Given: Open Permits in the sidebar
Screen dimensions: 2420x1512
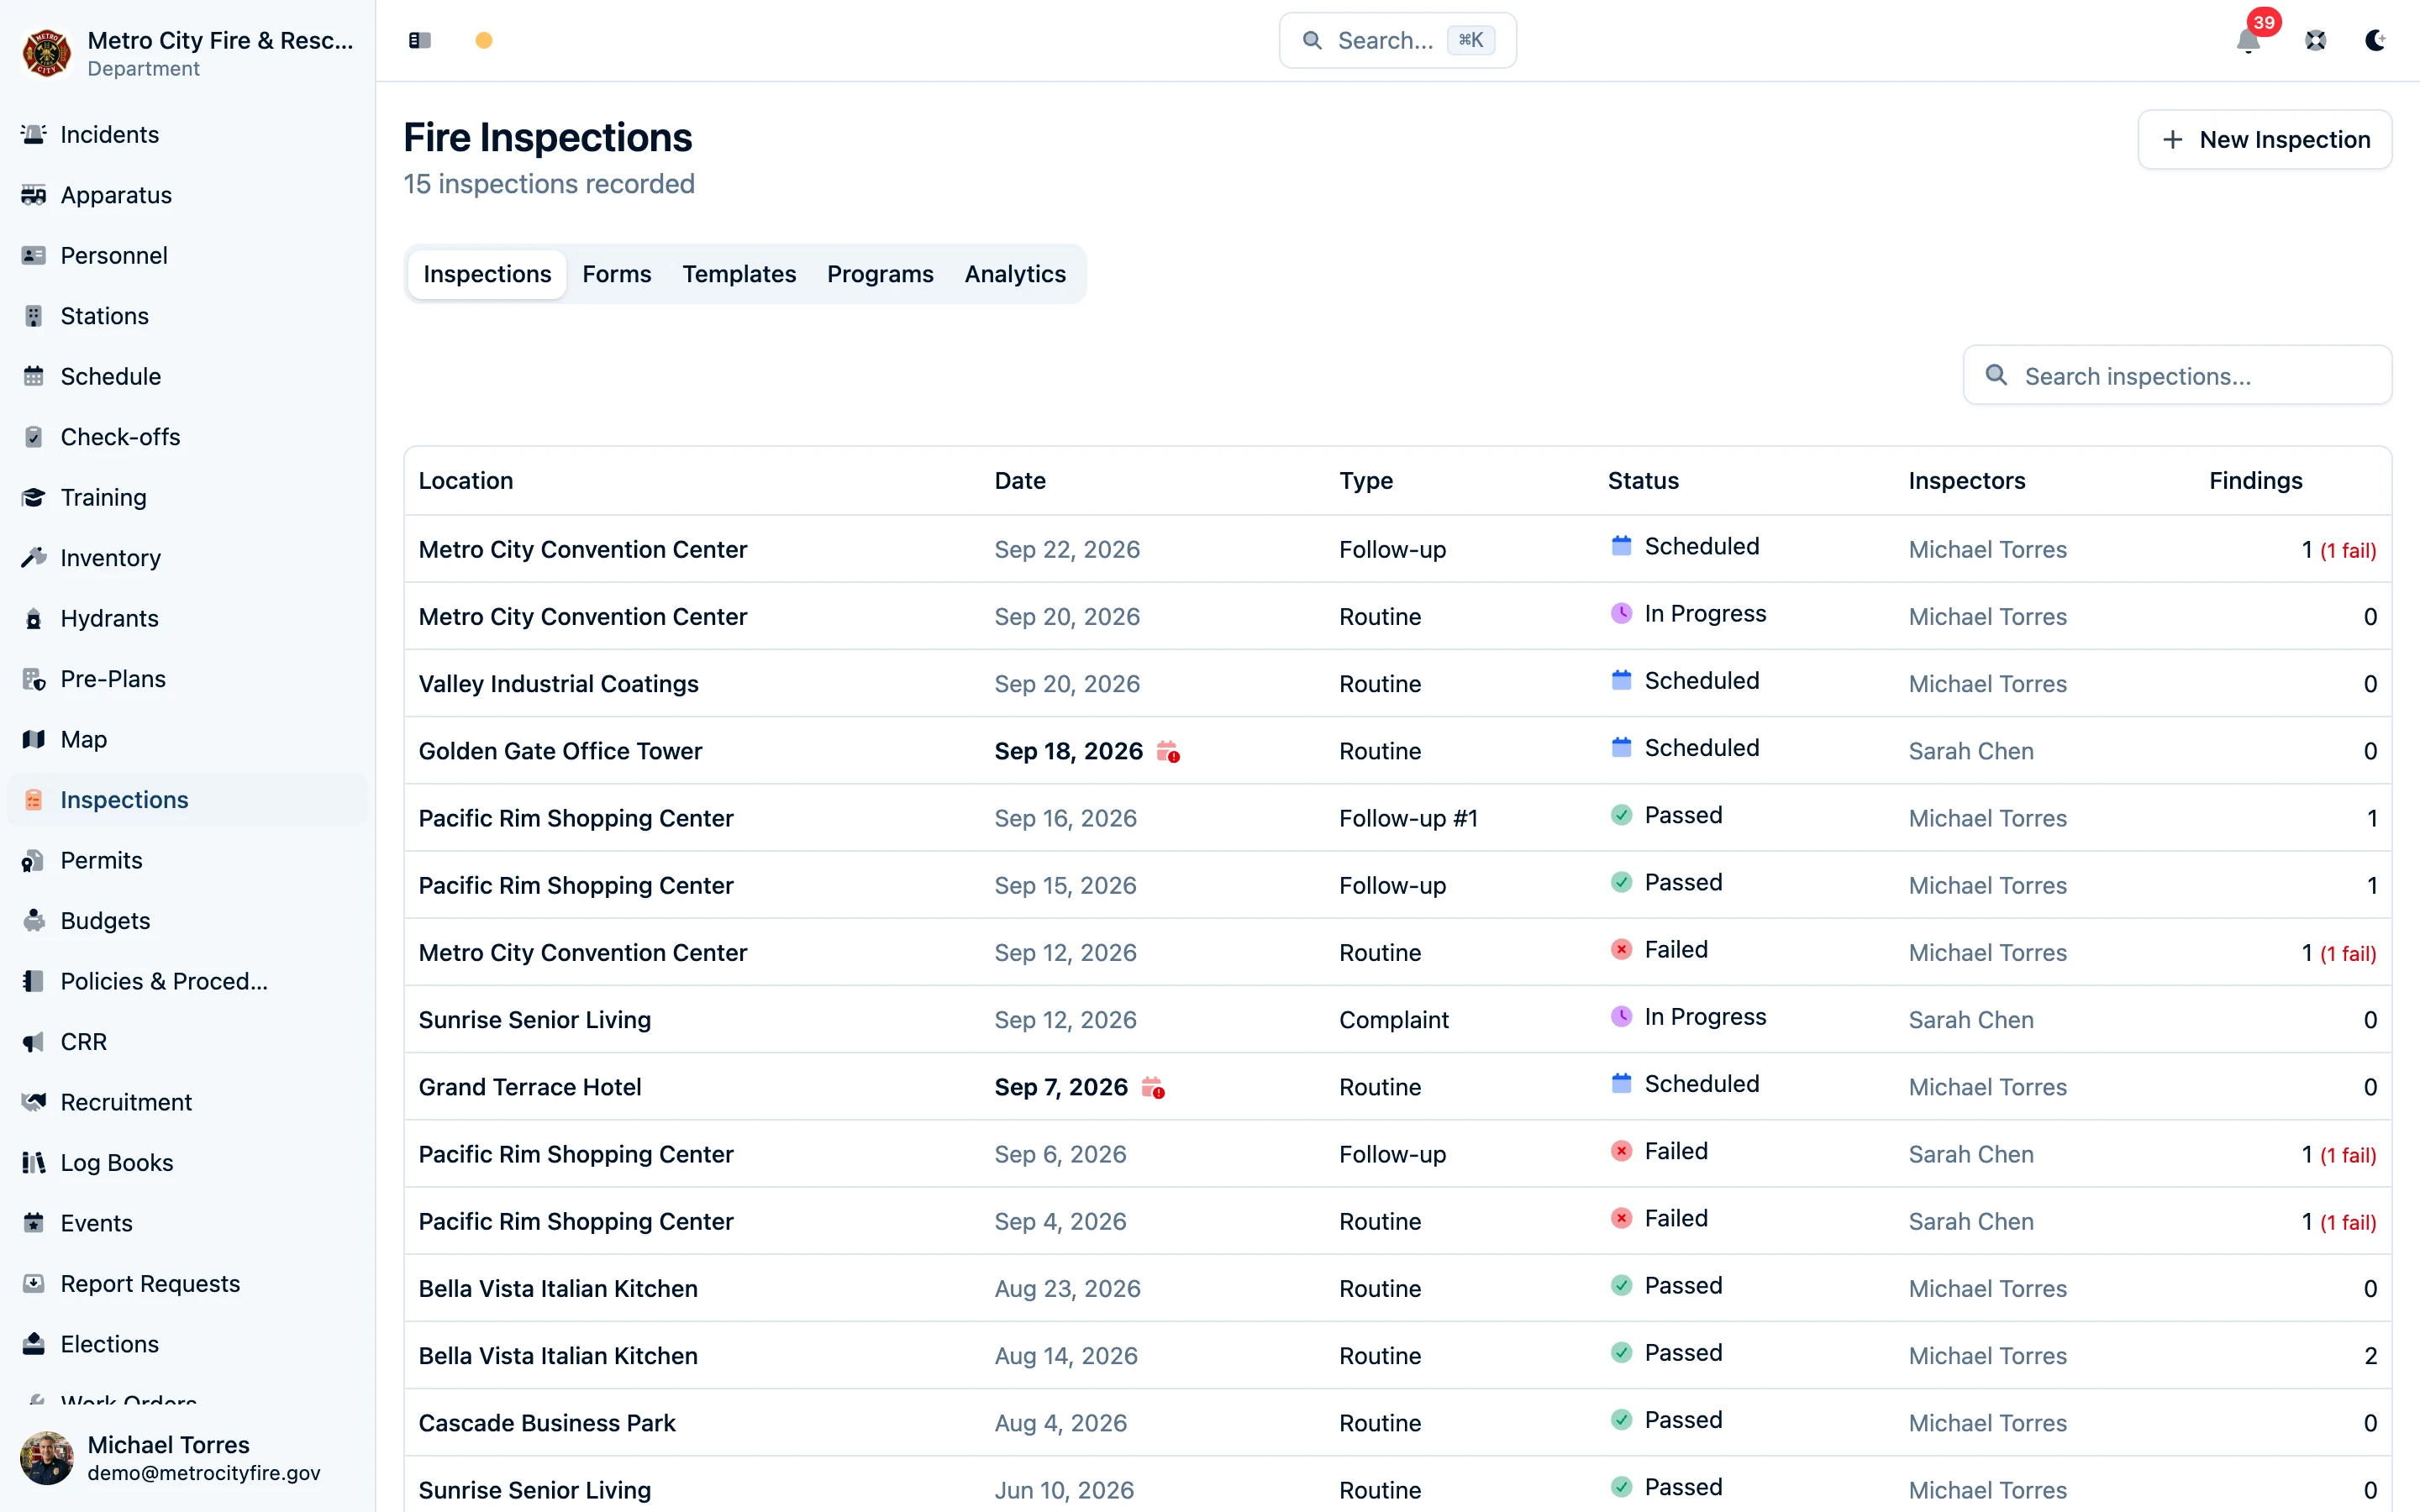Looking at the screenshot, I should click(x=187, y=860).
